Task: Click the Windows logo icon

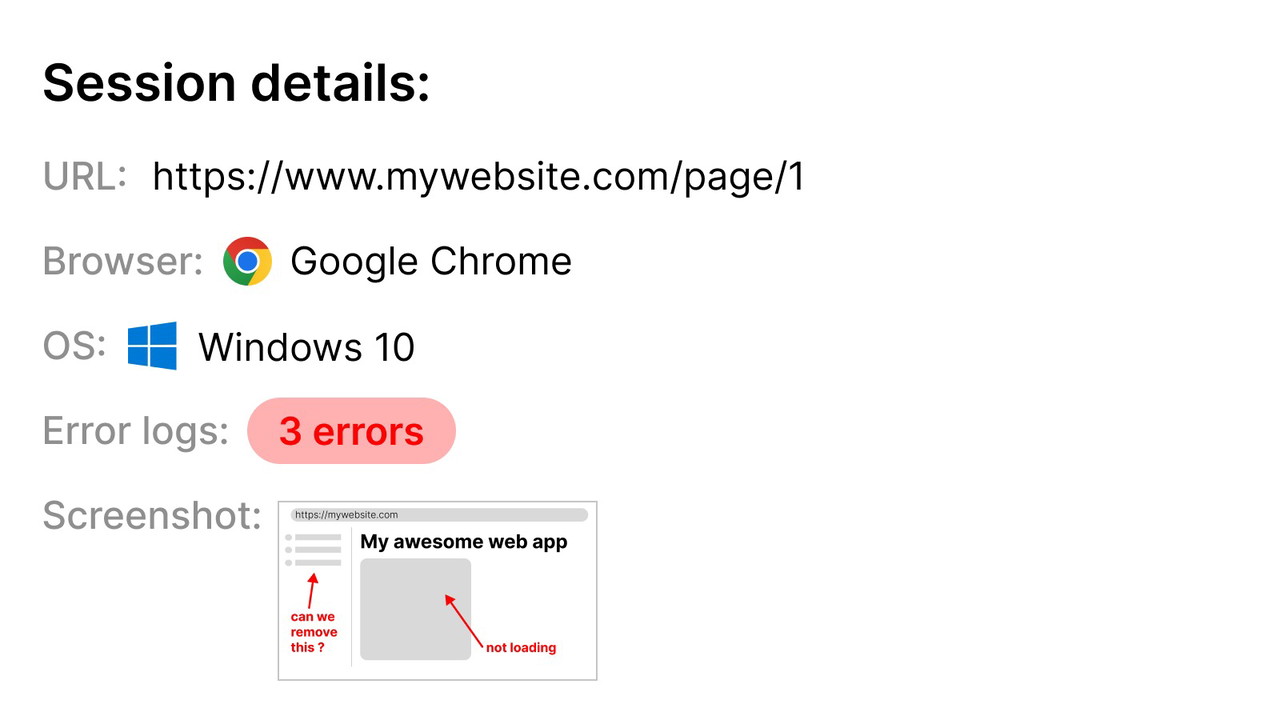Action: [x=152, y=346]
